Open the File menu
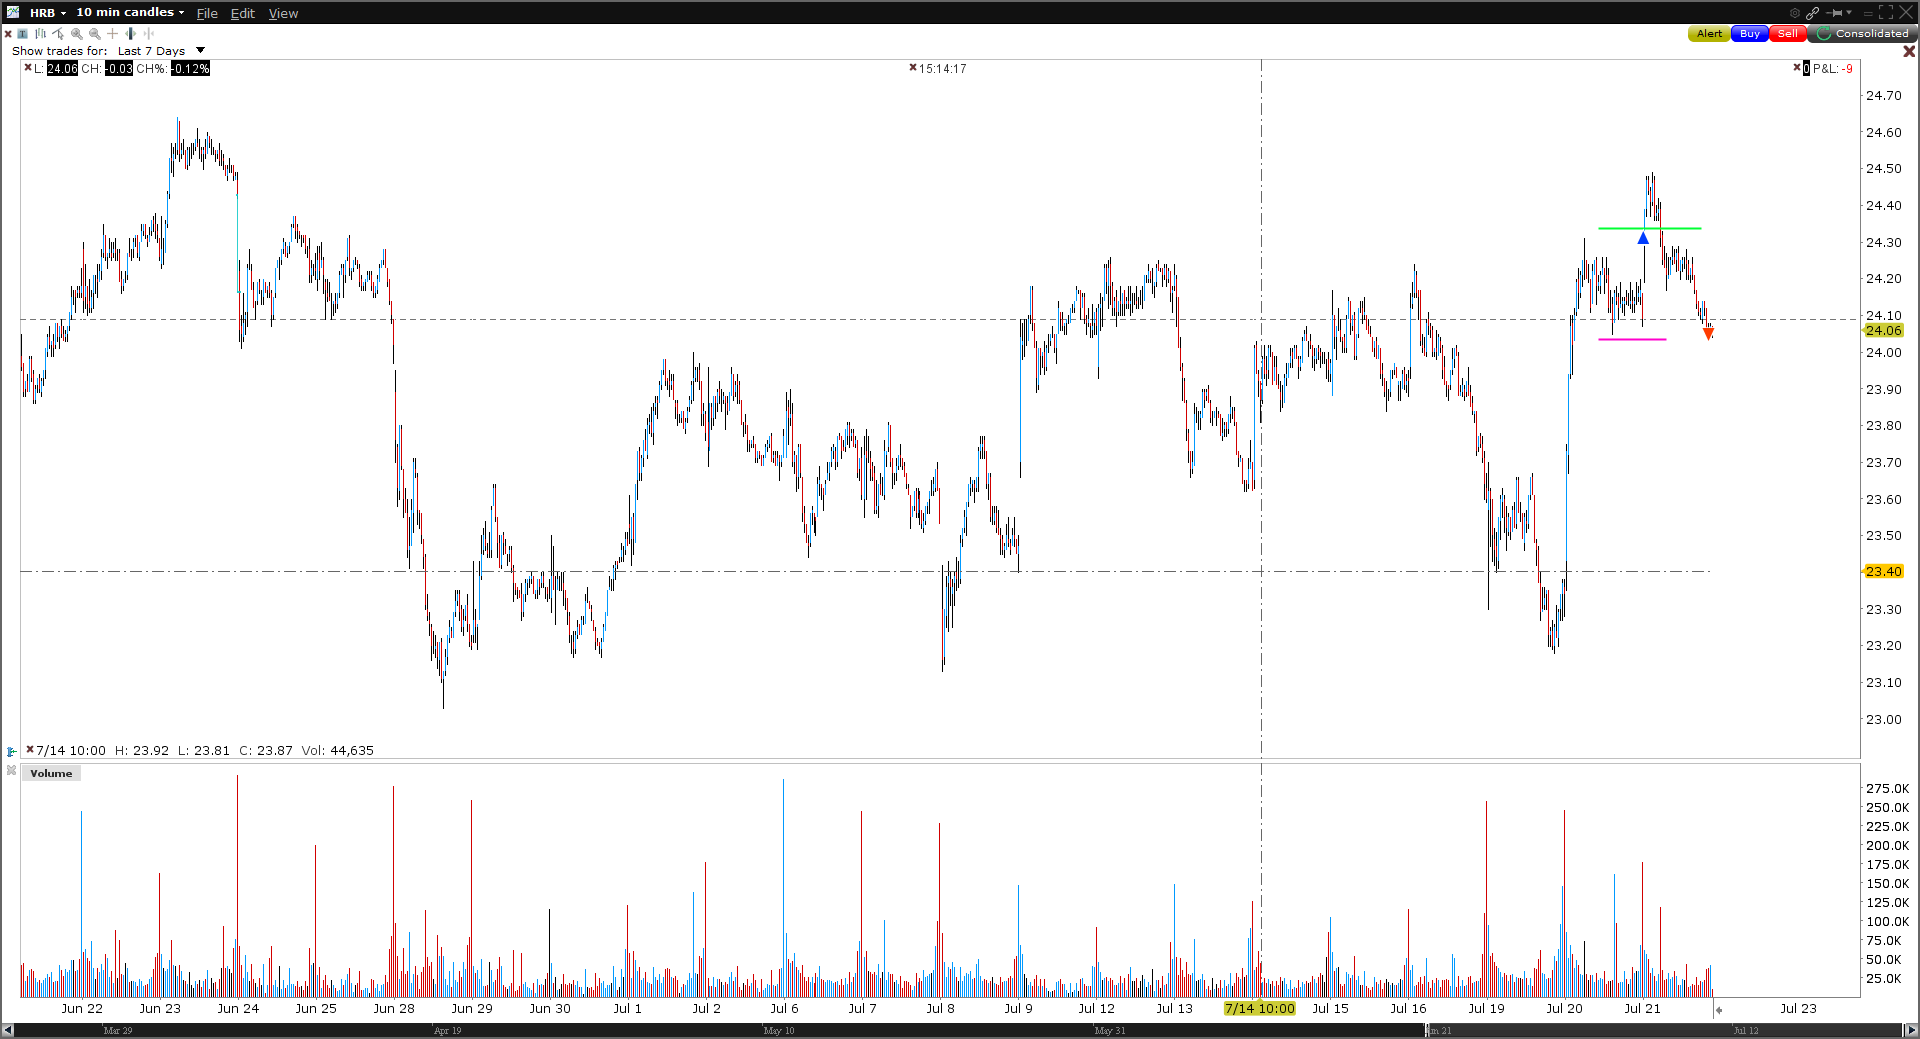 click(207, 13)
